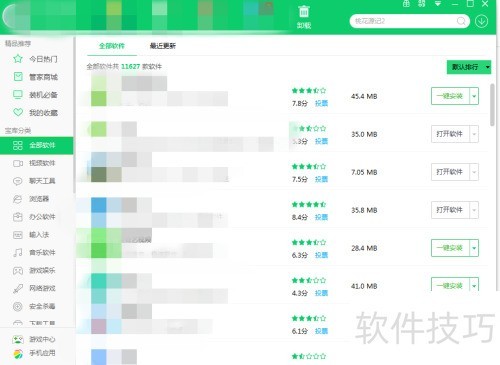Expand install options arrow in 41.0 MB row
This screenshot has height=365, width=500.
tap(474, 285)
